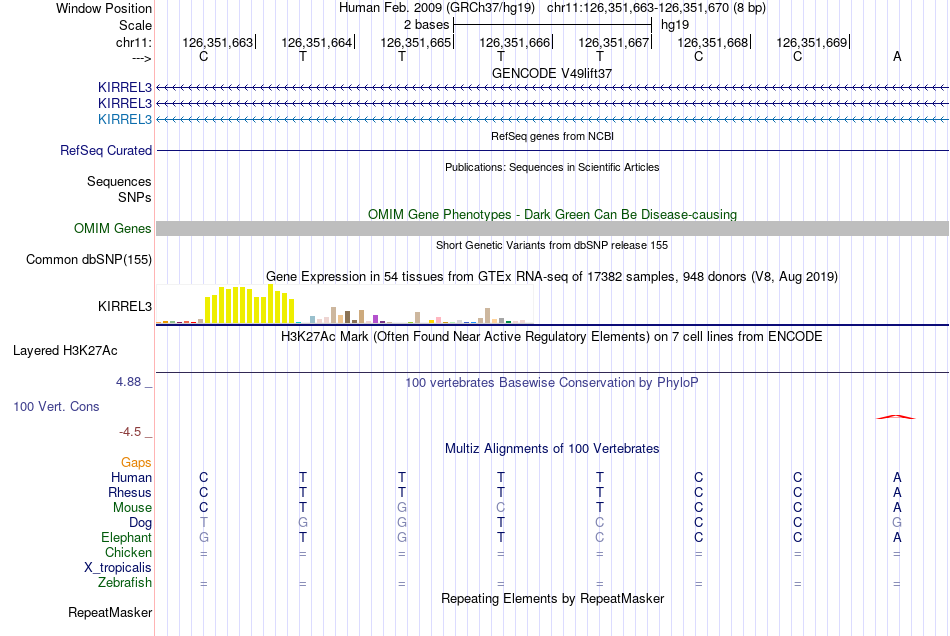Image resolution: width=950 pixels, height=636 pixels.
Task: Click the -4.5 PhyloP lower scale value
Action: coord(130,432)
